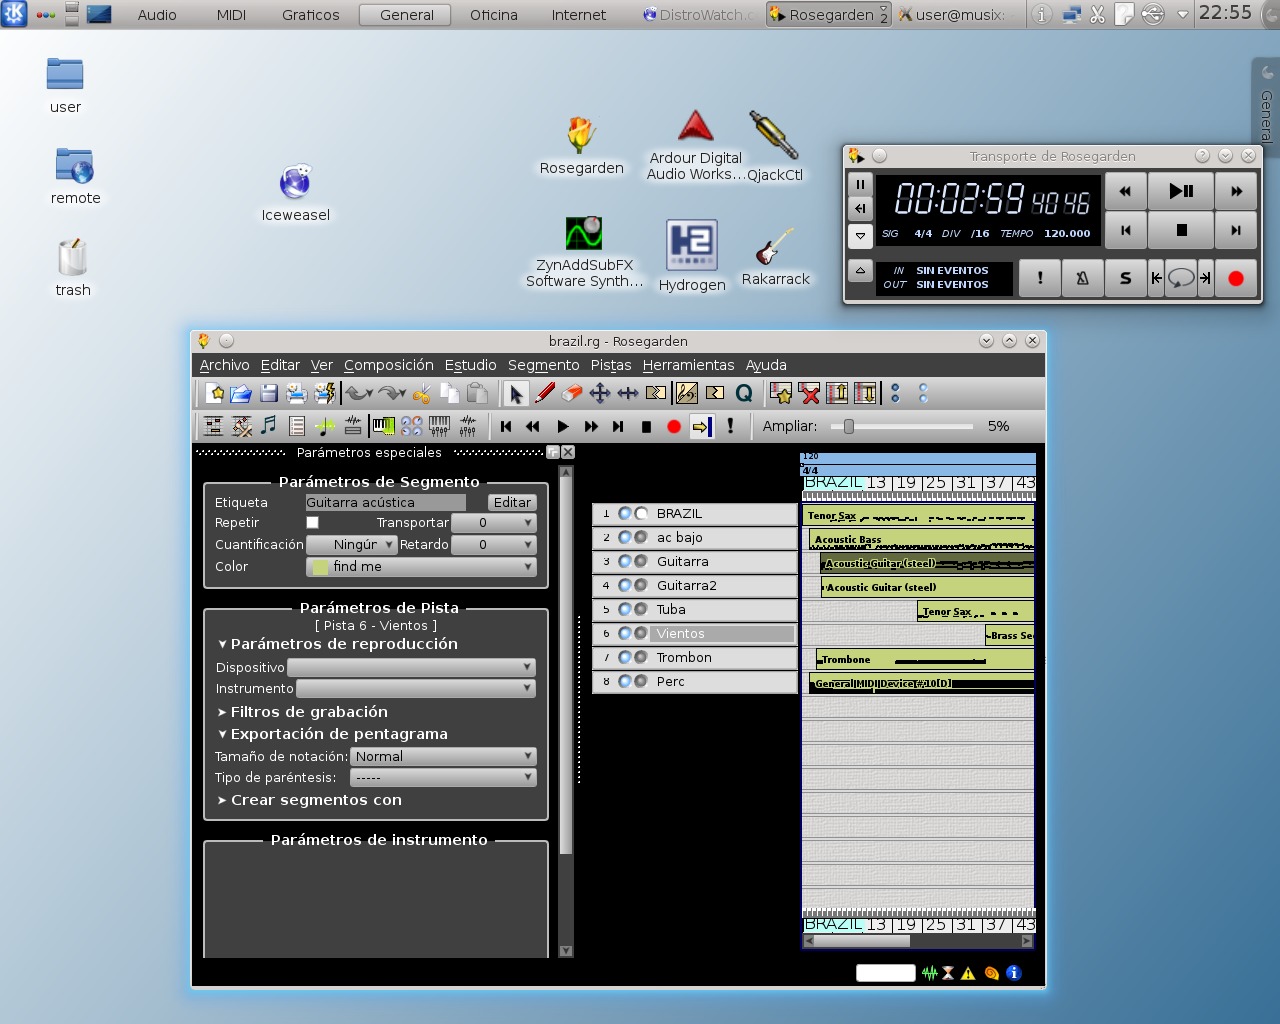Open the Archivo menu
1280x1024 pixels.
click(224, 365)
